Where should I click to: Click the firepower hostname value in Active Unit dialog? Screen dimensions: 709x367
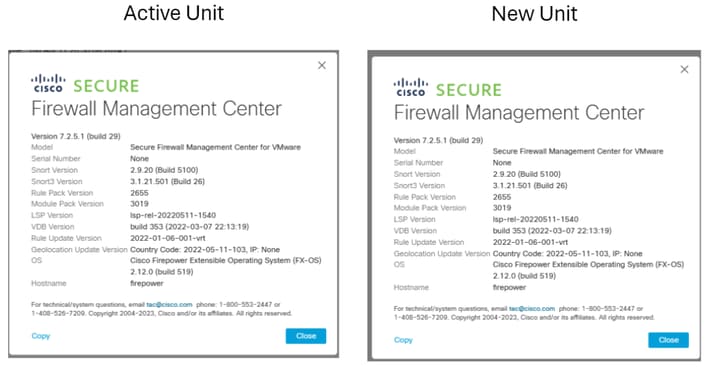[147, 283]
